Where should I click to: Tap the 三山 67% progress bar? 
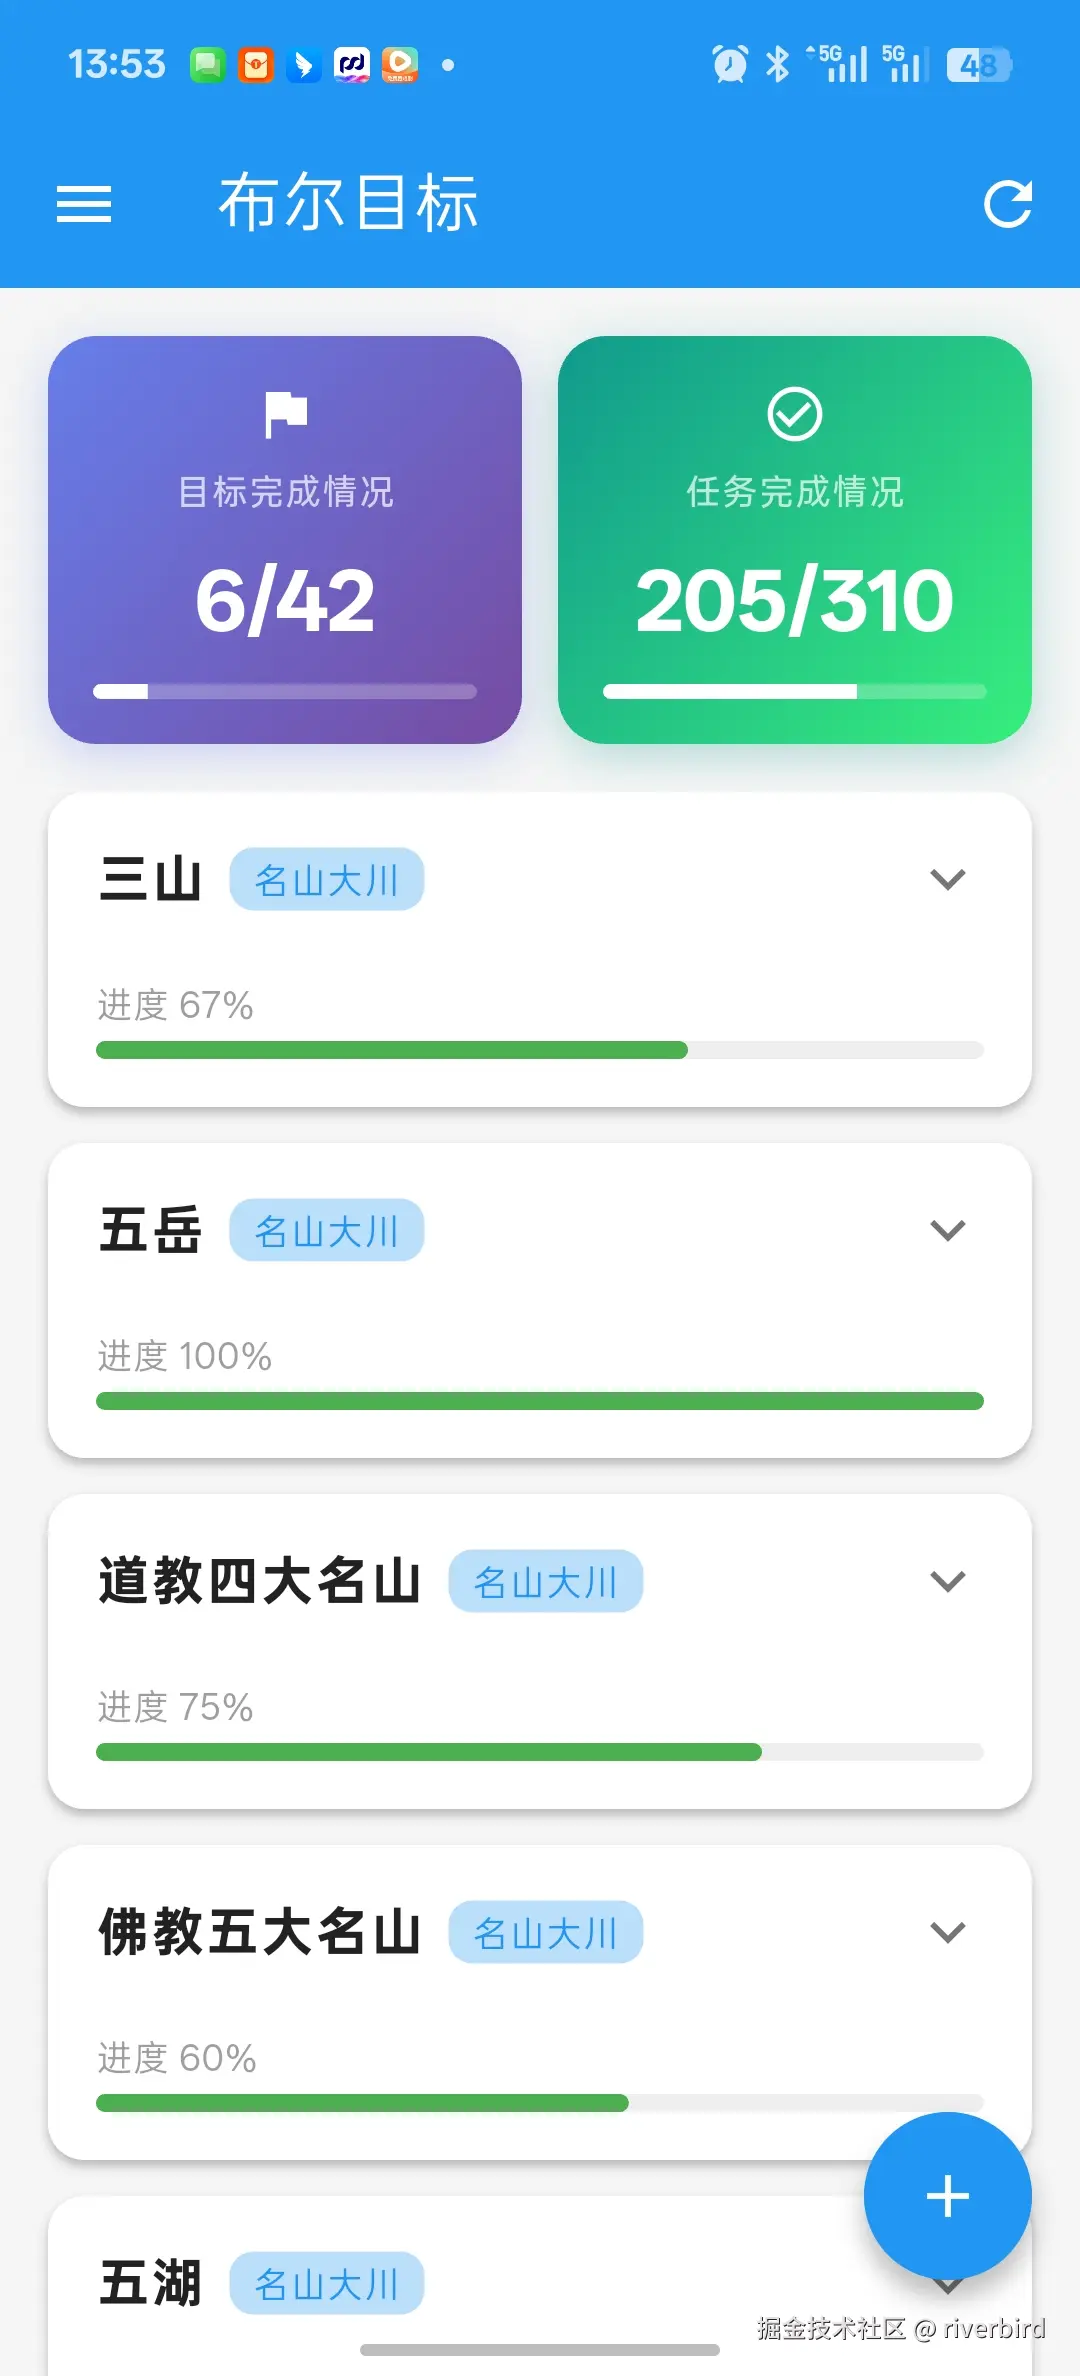click(x=540, y=1050)
